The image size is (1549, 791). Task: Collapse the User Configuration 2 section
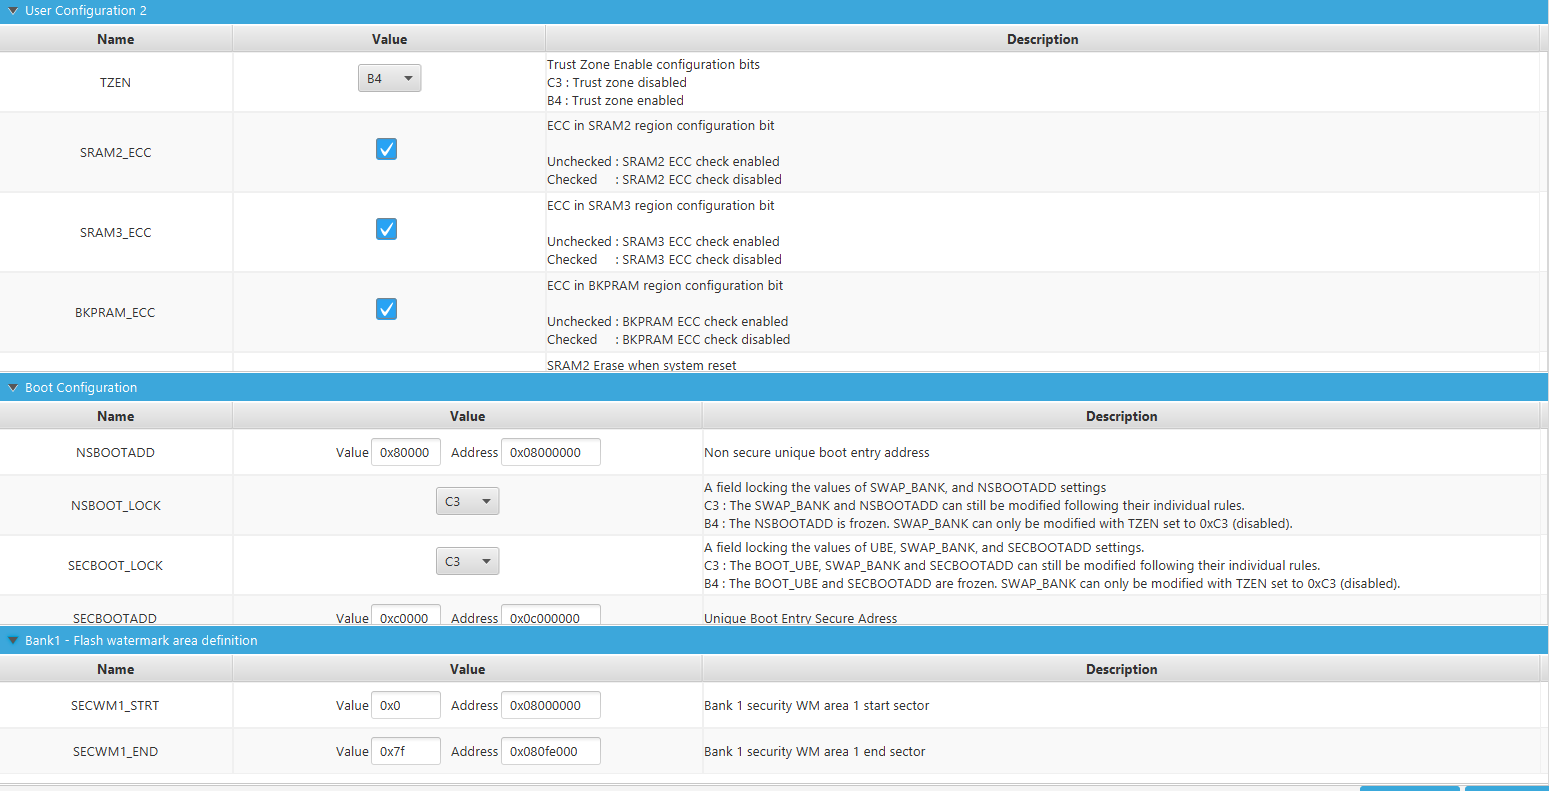tap(11, 10)
